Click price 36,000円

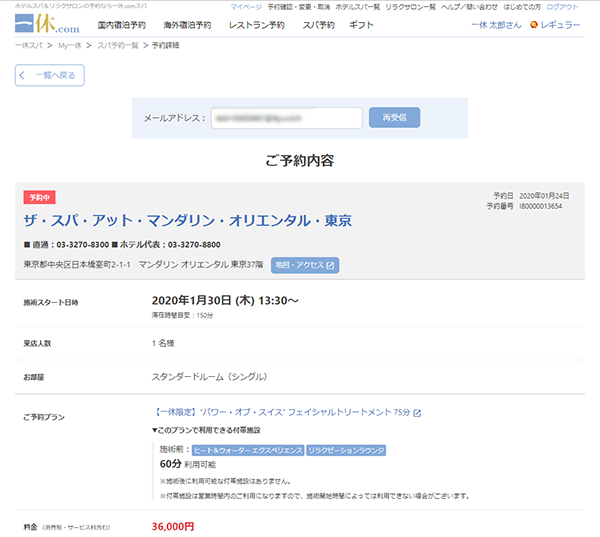173,527
